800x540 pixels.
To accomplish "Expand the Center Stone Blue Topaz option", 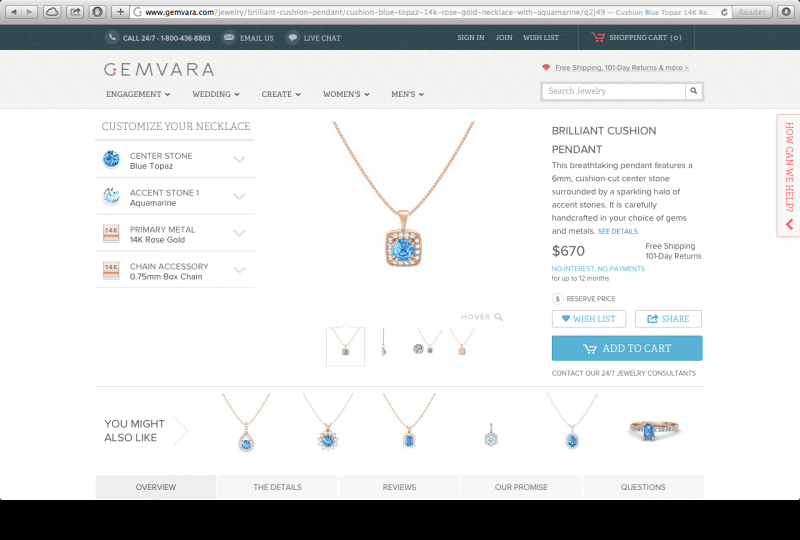I will [174, 160].
